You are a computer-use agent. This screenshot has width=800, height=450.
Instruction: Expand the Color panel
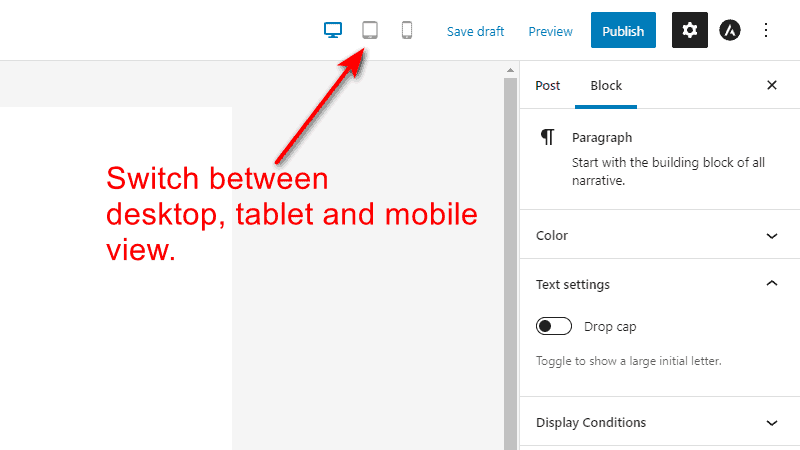[660, 236]
